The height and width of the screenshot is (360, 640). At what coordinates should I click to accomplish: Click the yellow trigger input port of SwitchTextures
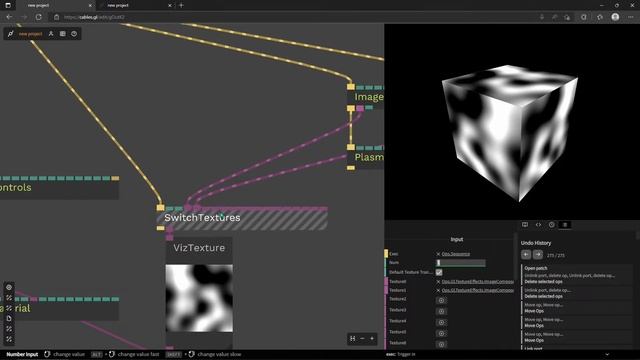160,208
